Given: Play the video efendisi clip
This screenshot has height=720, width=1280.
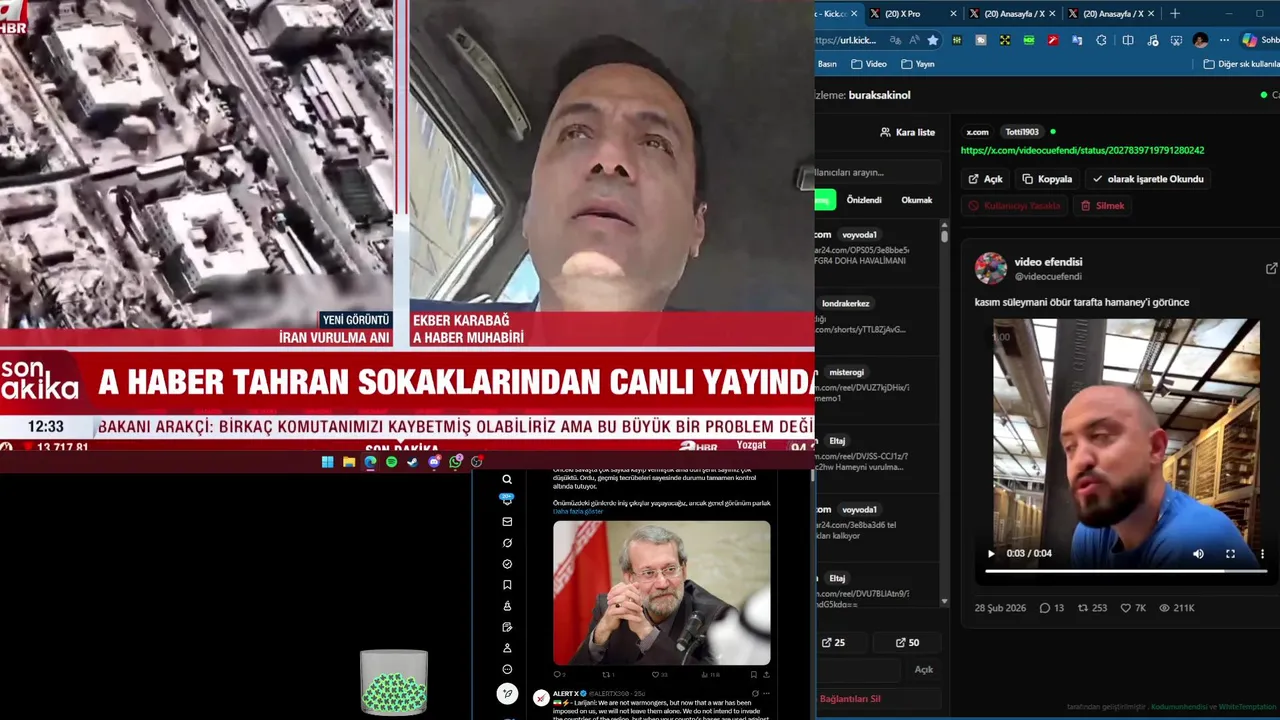Looking at the screenshot, I should tap(991, 553).
